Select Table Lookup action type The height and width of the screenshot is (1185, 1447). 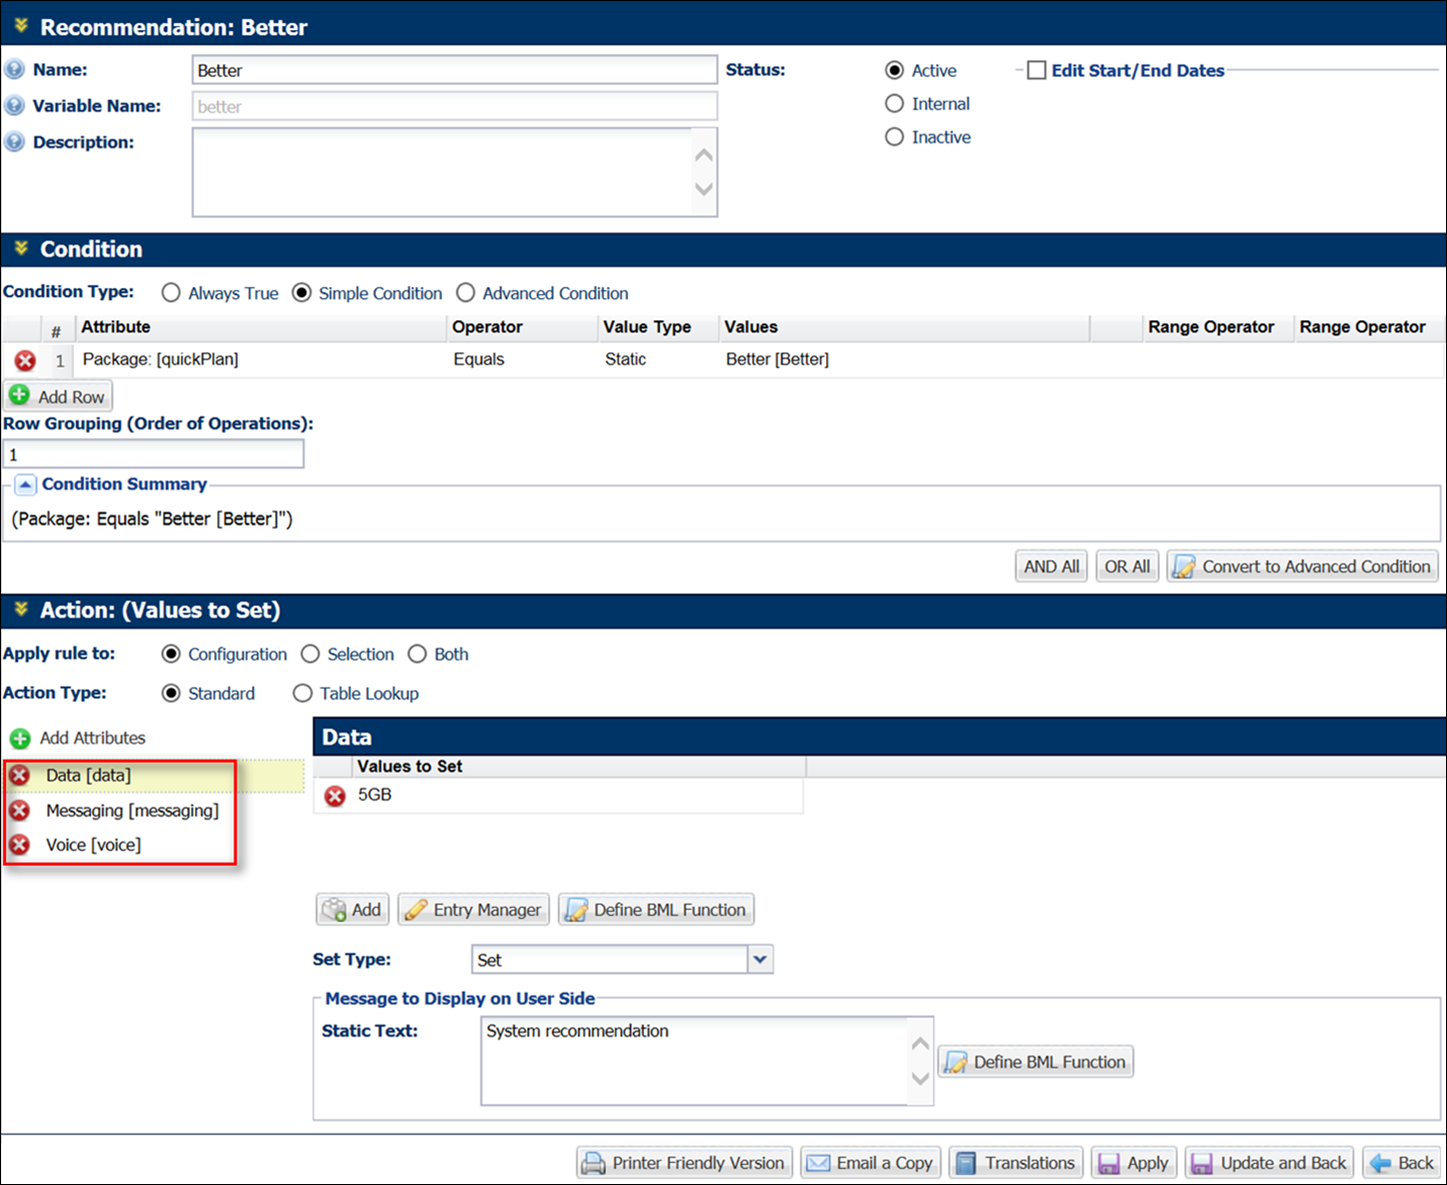tap(303, 692)
